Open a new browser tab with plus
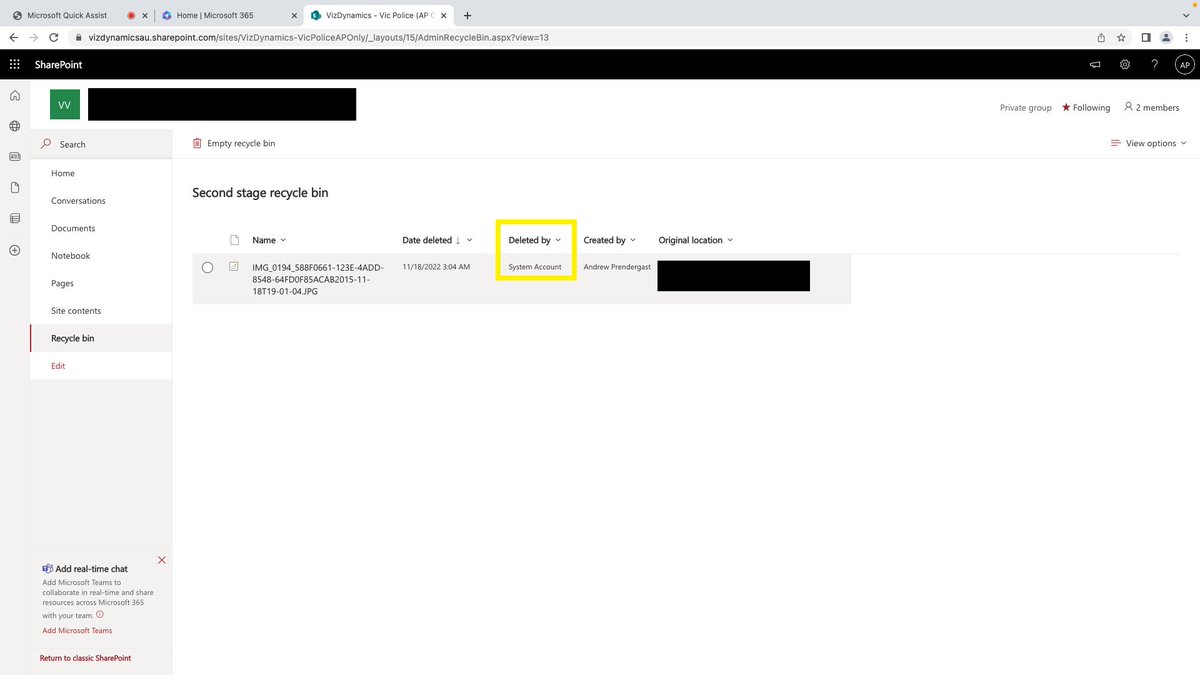This screenshot has width=1200, height=675. (x=467, y=15)
